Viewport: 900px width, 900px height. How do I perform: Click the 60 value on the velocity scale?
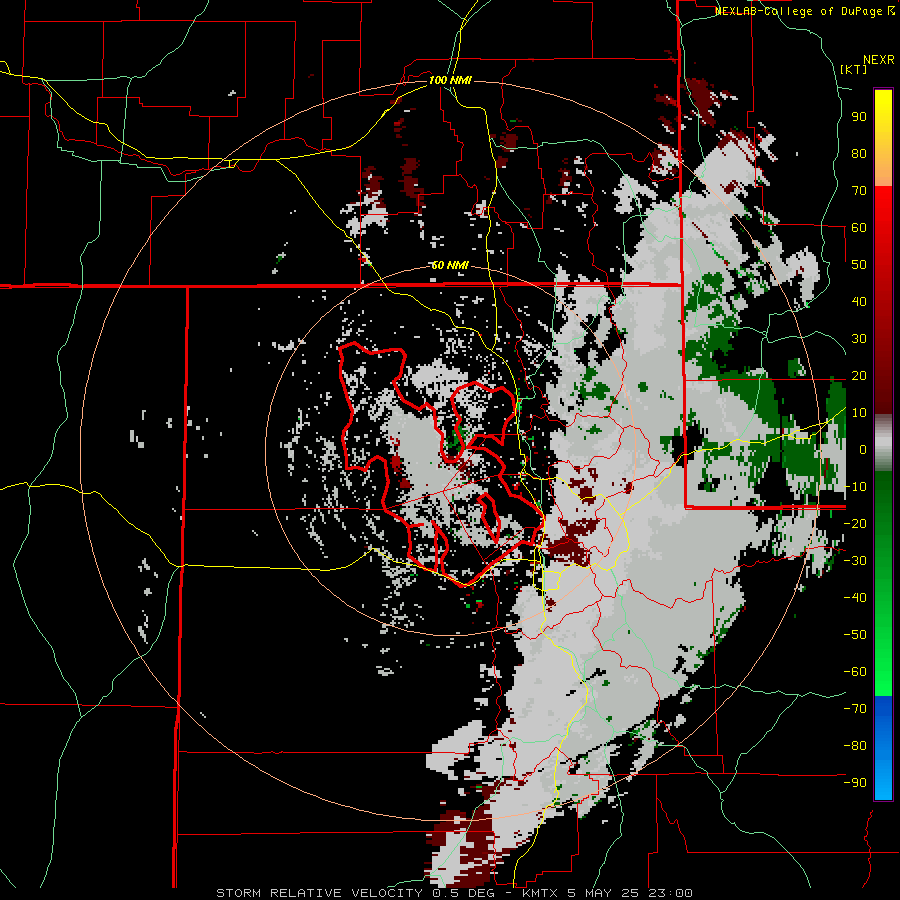[x=859, y=227]
